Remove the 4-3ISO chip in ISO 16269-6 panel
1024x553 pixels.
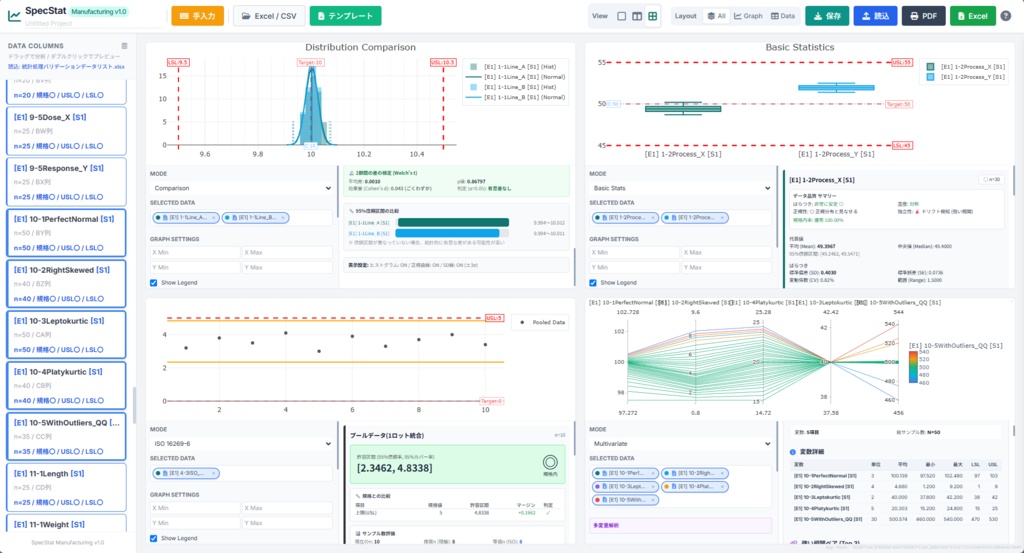tap(213, 473)
